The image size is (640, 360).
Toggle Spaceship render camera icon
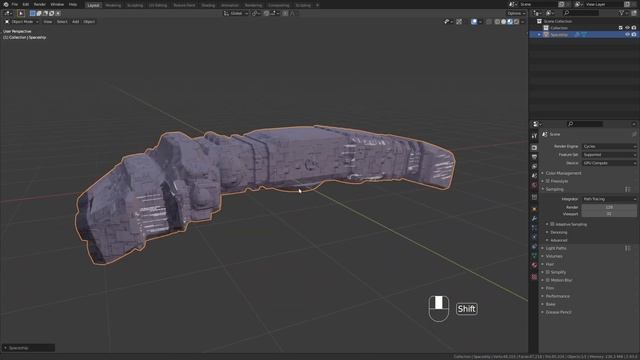pyautogui.click(x=634, y=35)
